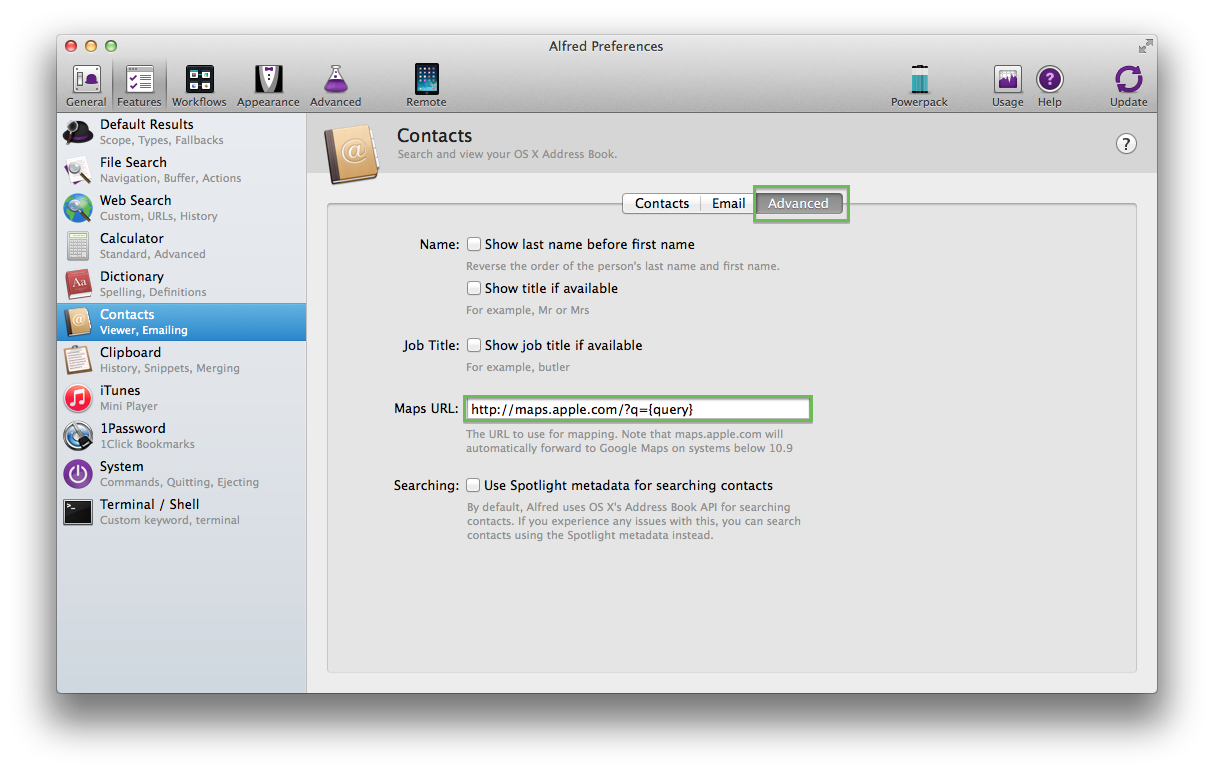Screen dimensions: 1214x772
Task: Click 'Spelling, Definitions' subtitle text
Action: 153,292
